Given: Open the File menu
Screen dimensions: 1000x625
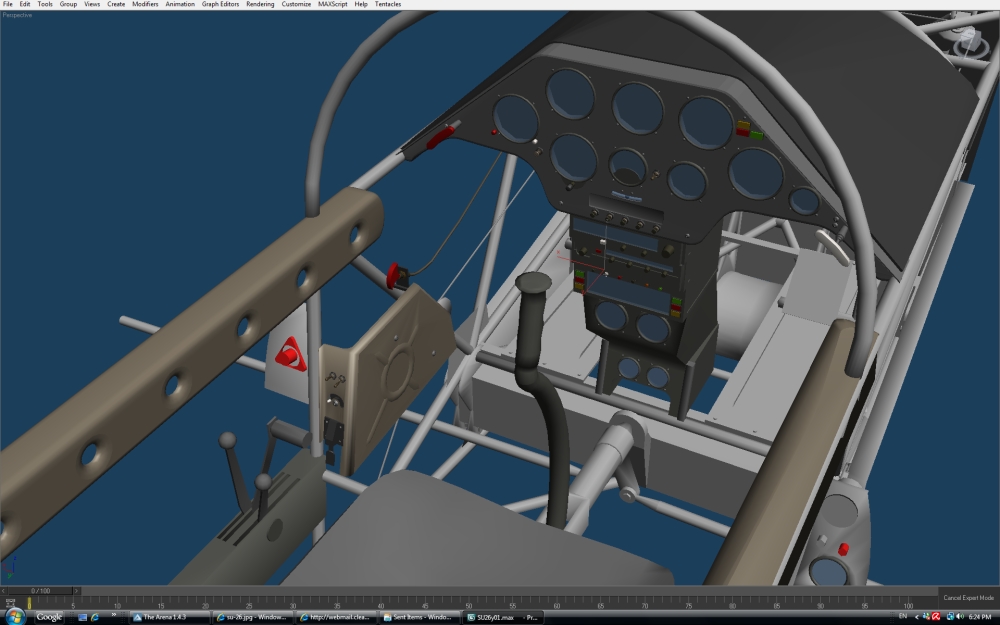Looking at the screenshot, I should click(x=8, y=4).
